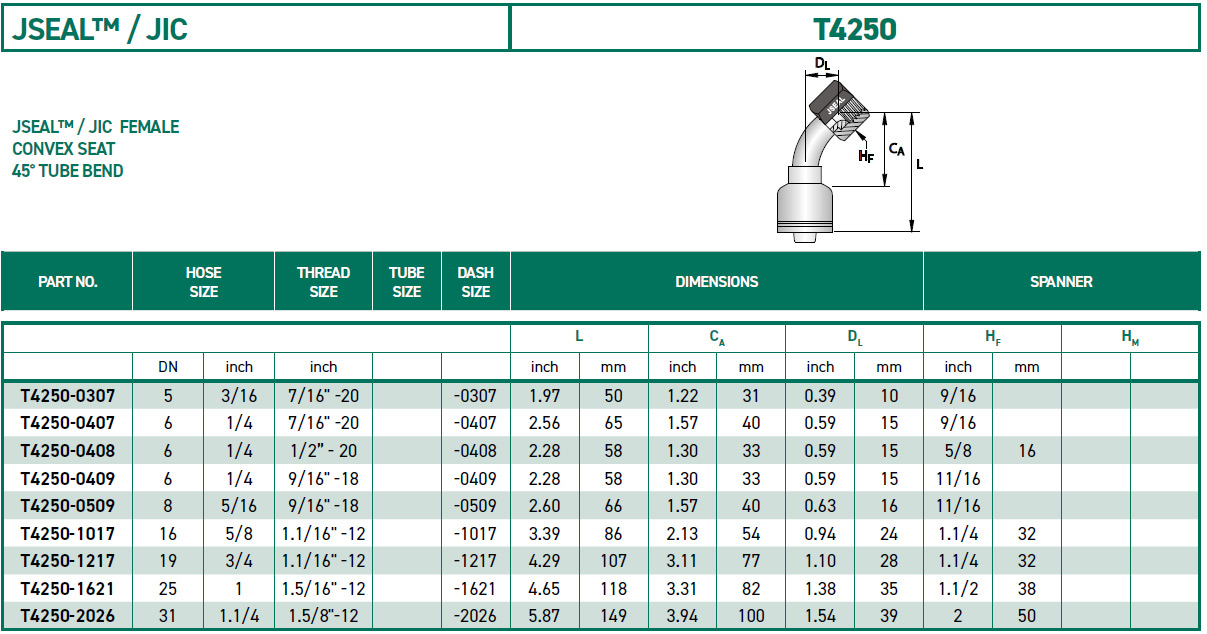Viewport: 1207px width, 634px height.
Task: Click the THREAD SIZE column header
Action: 323,282
